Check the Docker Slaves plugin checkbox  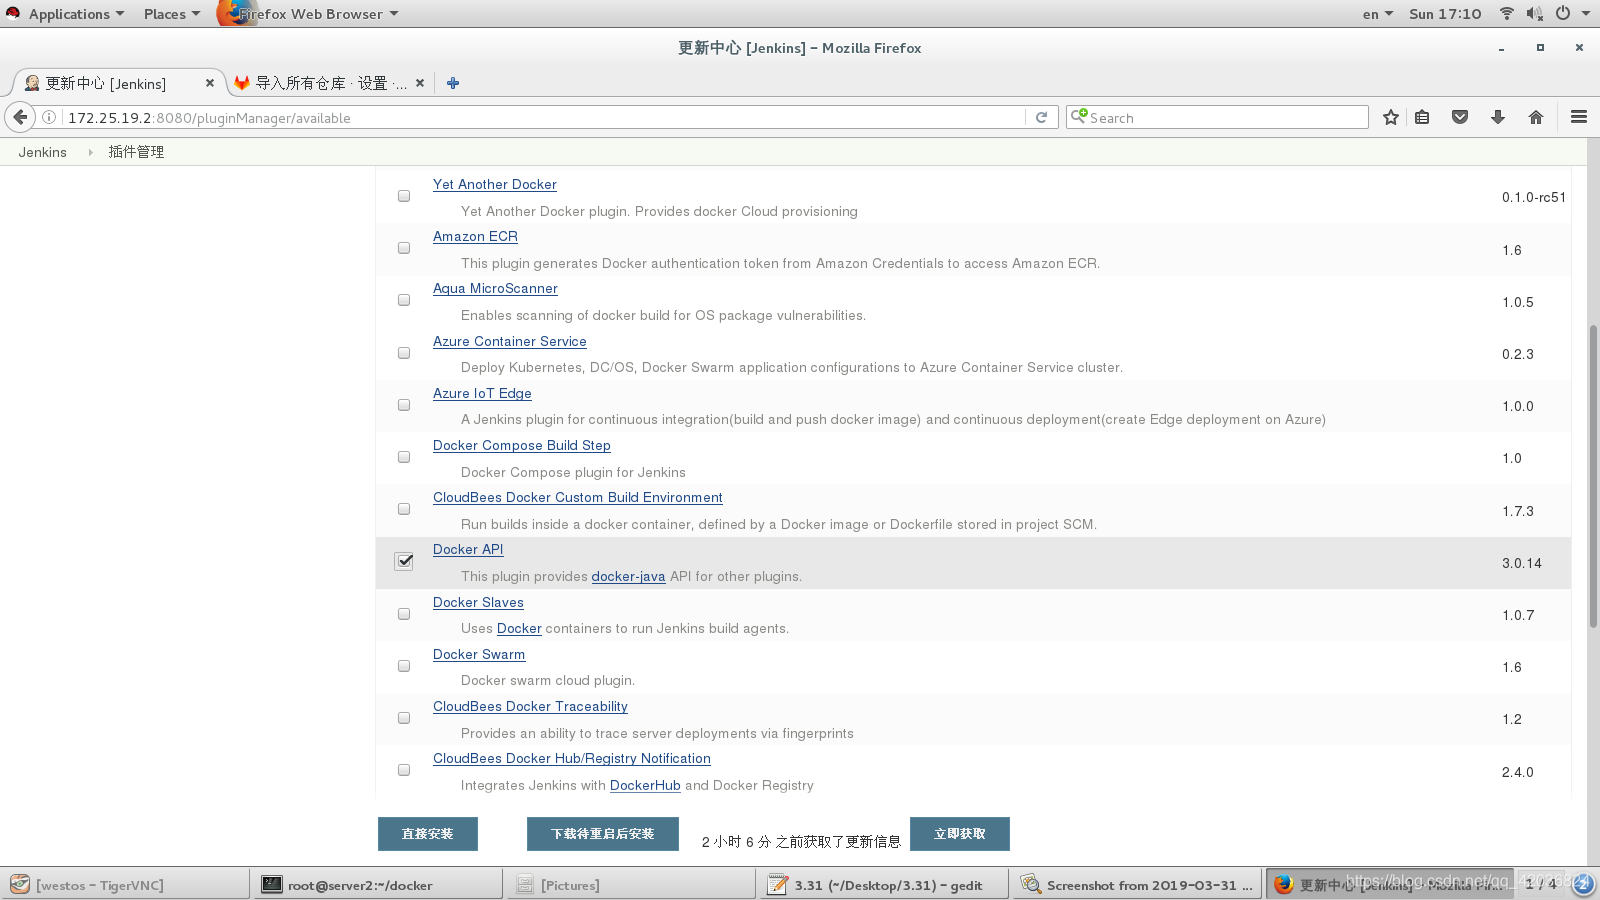coord(404,614)
